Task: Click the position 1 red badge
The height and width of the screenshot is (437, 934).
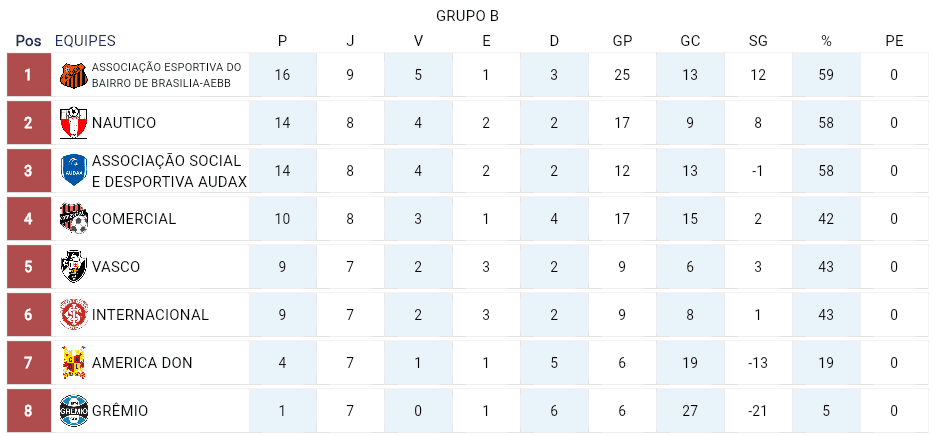Action: pos(29,75)
